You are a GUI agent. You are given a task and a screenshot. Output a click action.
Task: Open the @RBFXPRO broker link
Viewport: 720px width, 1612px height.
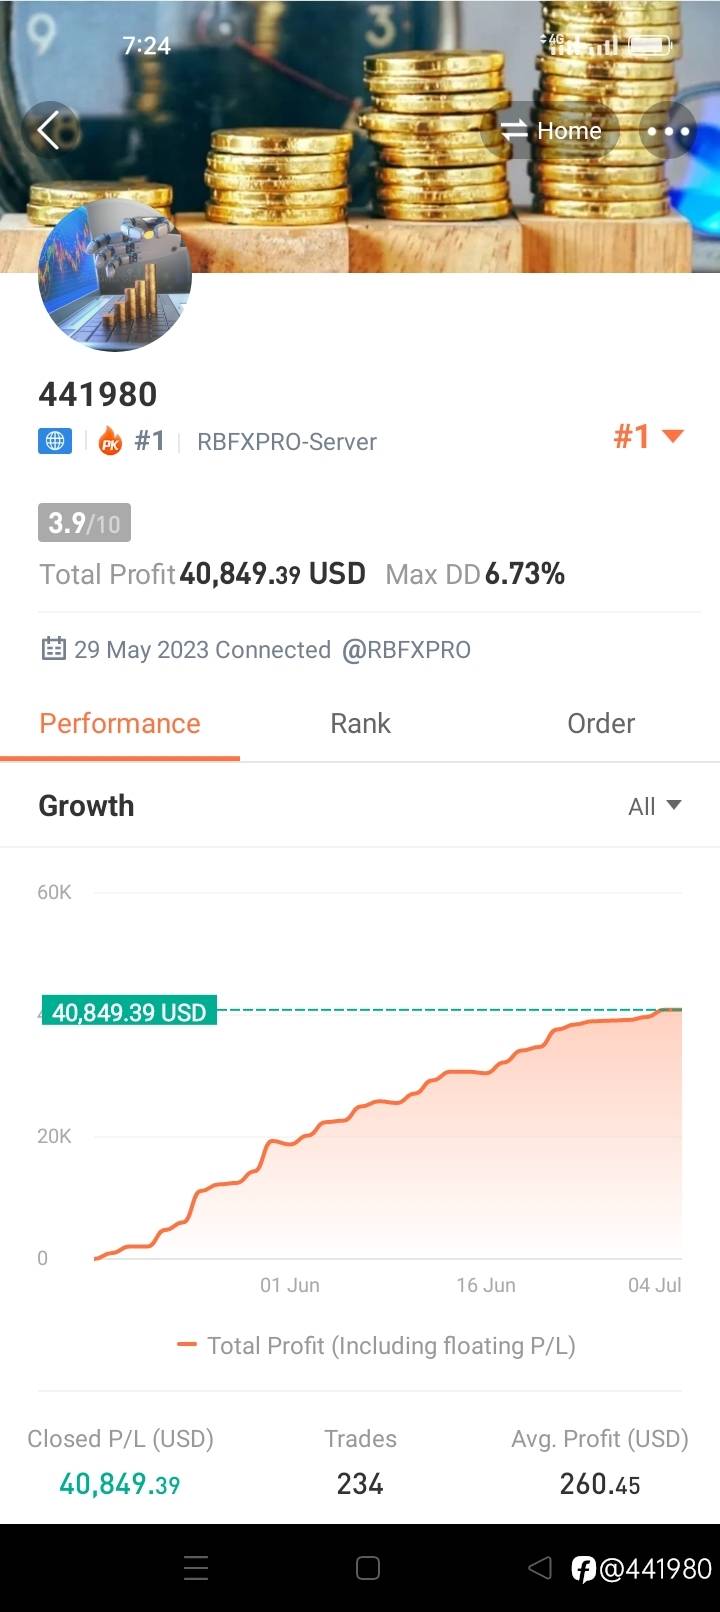pyautogui.click(x=406, y=649)
